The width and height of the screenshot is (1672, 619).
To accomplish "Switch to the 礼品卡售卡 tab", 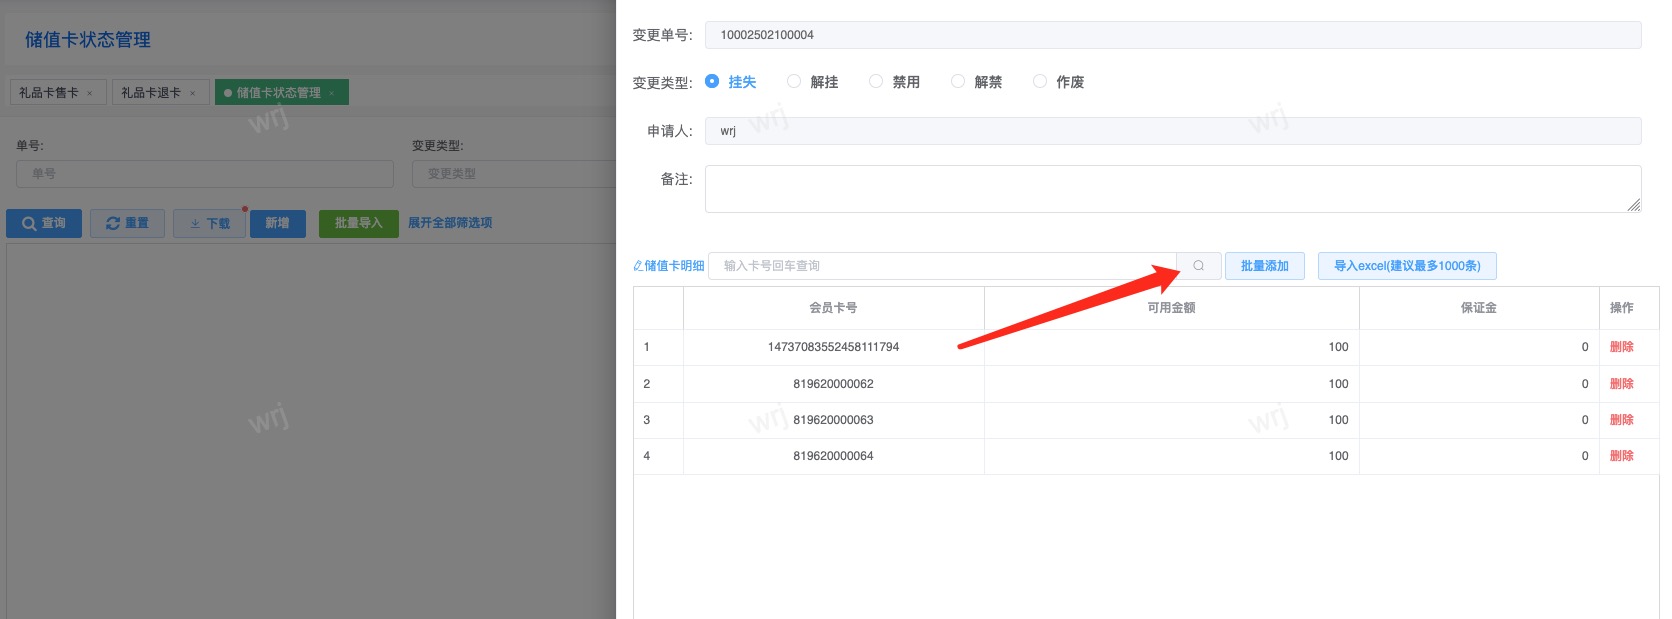I will [x=49, y=93].
